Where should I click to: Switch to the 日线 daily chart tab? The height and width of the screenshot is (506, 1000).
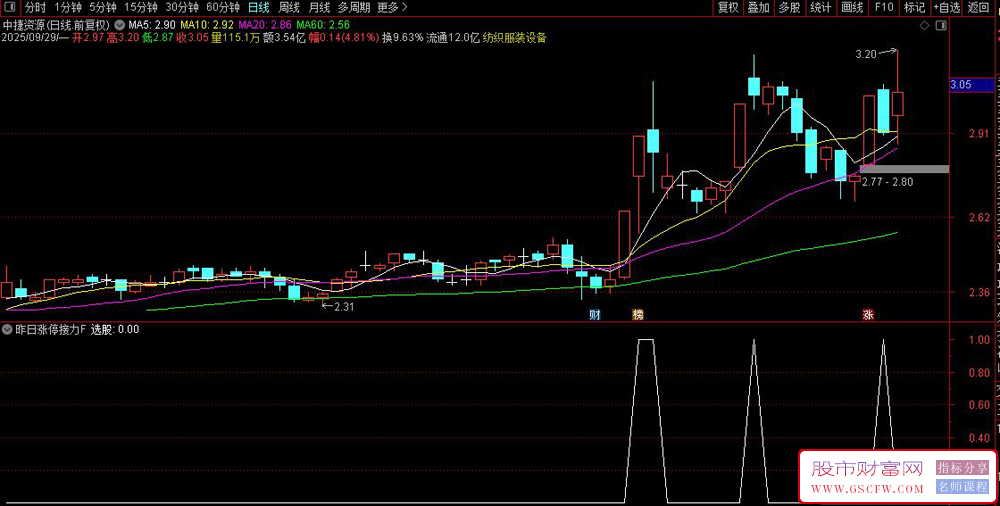click(x=258, y=7)
